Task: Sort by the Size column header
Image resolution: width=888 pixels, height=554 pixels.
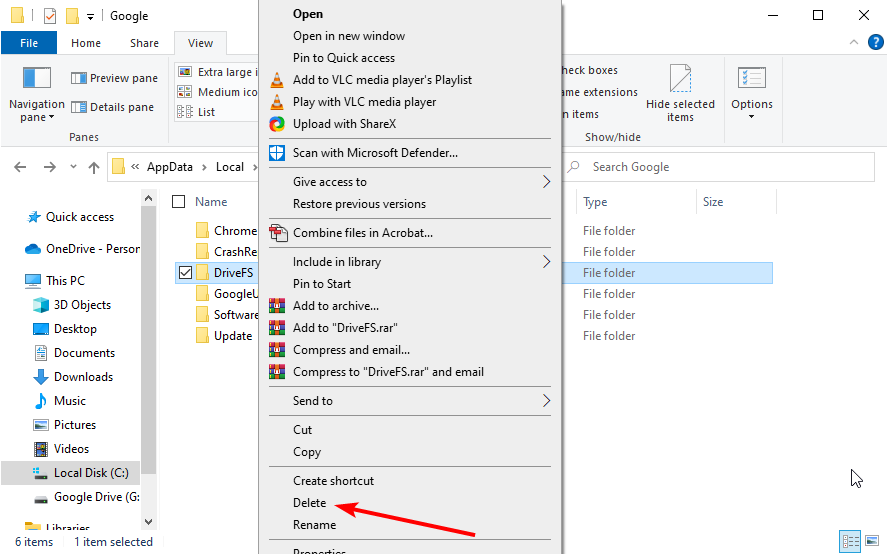Action: pyautogui.click(x=712, y=202)
